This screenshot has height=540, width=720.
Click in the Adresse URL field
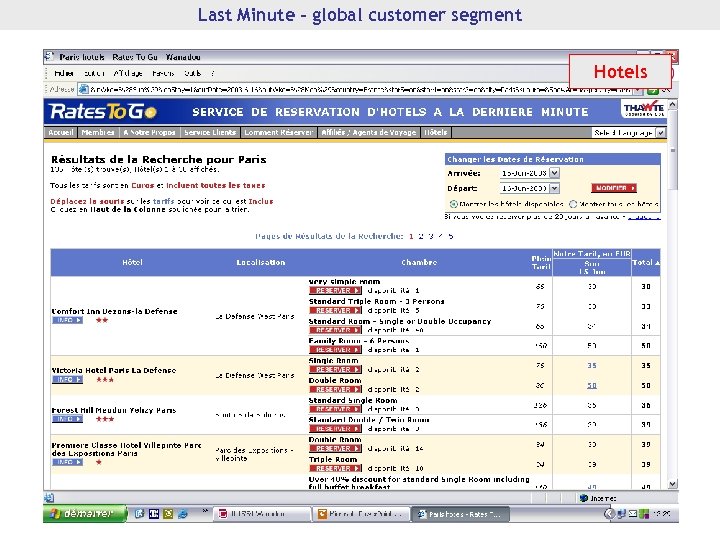point(360,90)
